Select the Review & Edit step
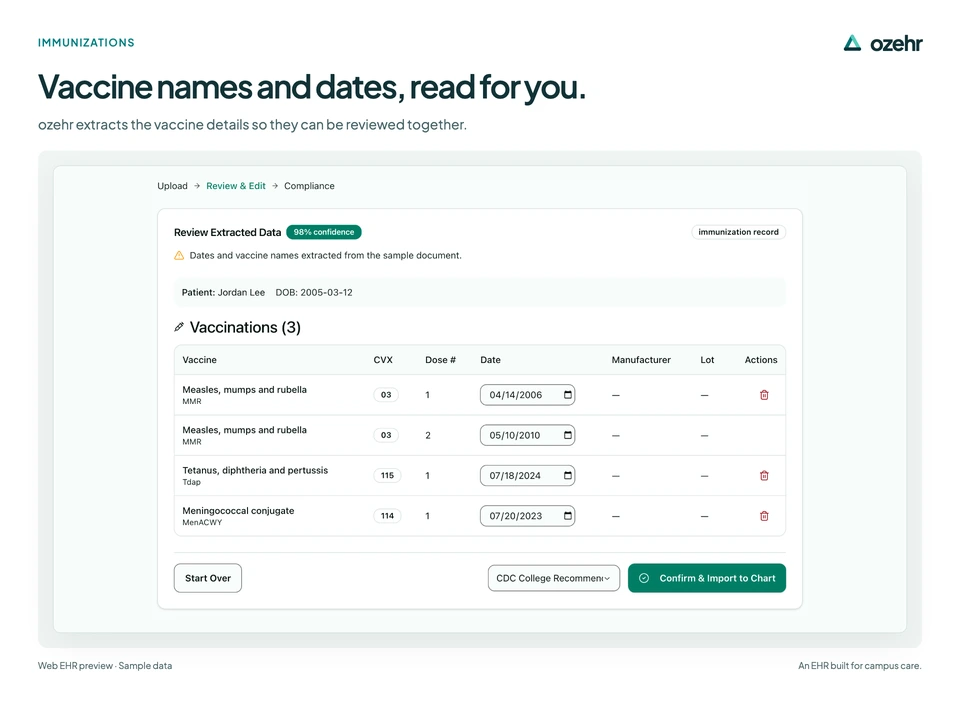This screenshot has height=720, width=960. click(236, 186)
